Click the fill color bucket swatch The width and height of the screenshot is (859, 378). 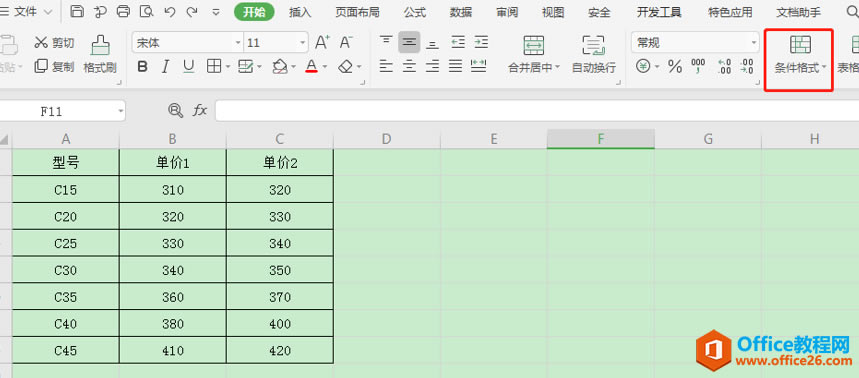pyautogui.click(x=279, y=67)
